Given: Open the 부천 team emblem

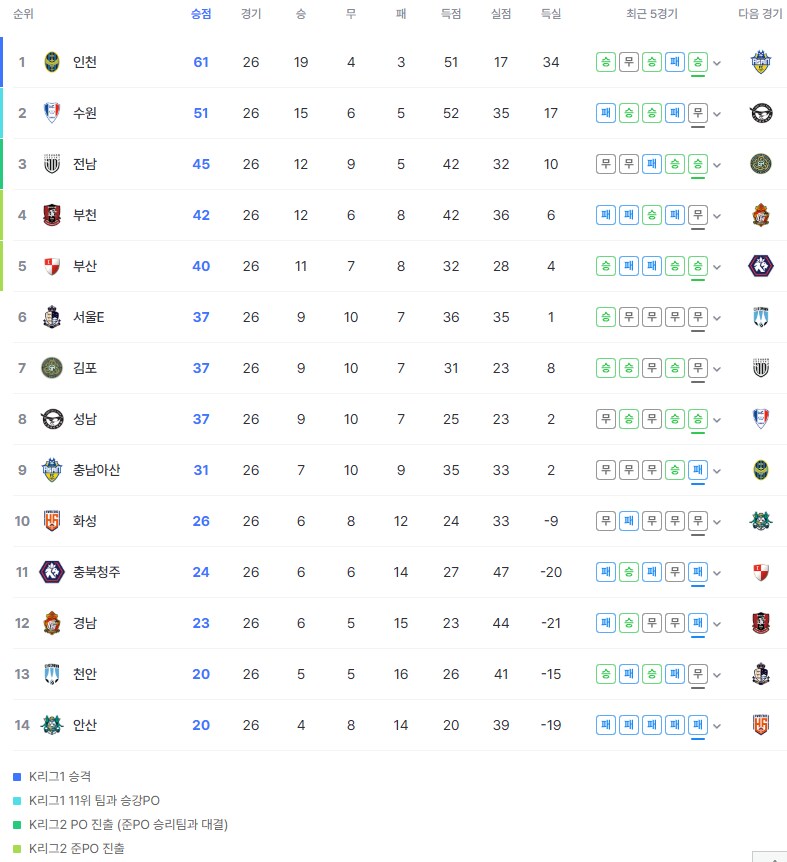Looking at the screenshot, I should pos(52,215).
